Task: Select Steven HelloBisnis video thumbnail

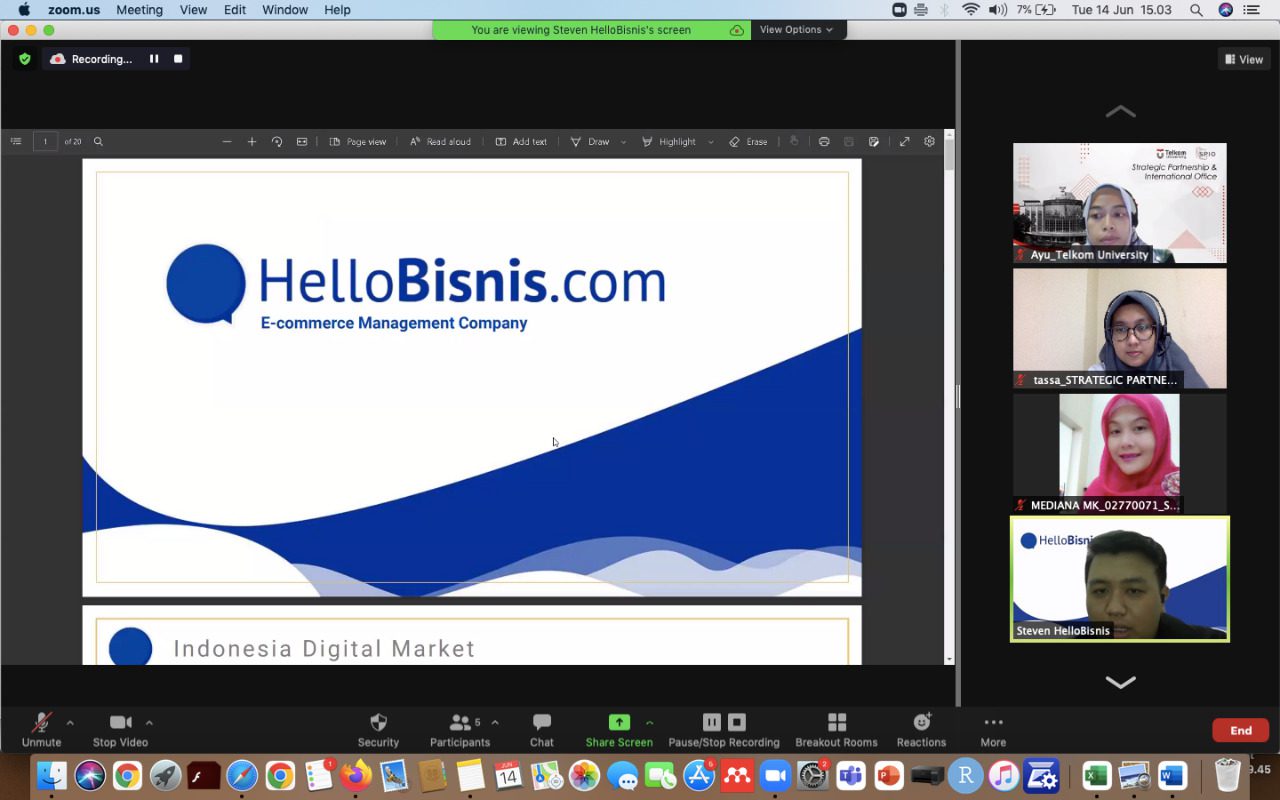Action: pos(1120,579)
